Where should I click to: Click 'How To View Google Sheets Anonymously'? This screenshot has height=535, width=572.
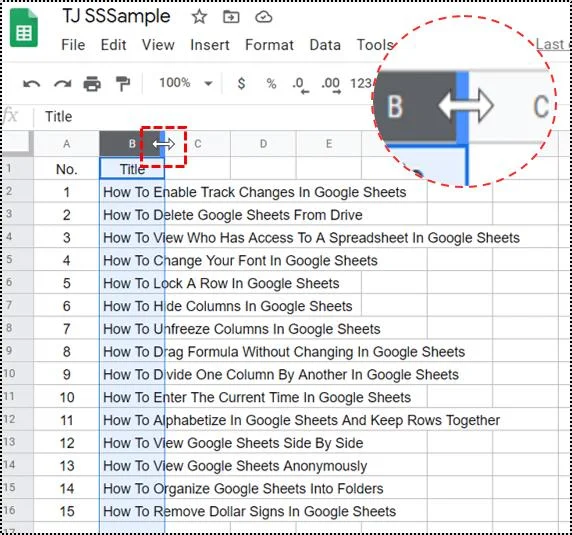(x=235, y=466)
